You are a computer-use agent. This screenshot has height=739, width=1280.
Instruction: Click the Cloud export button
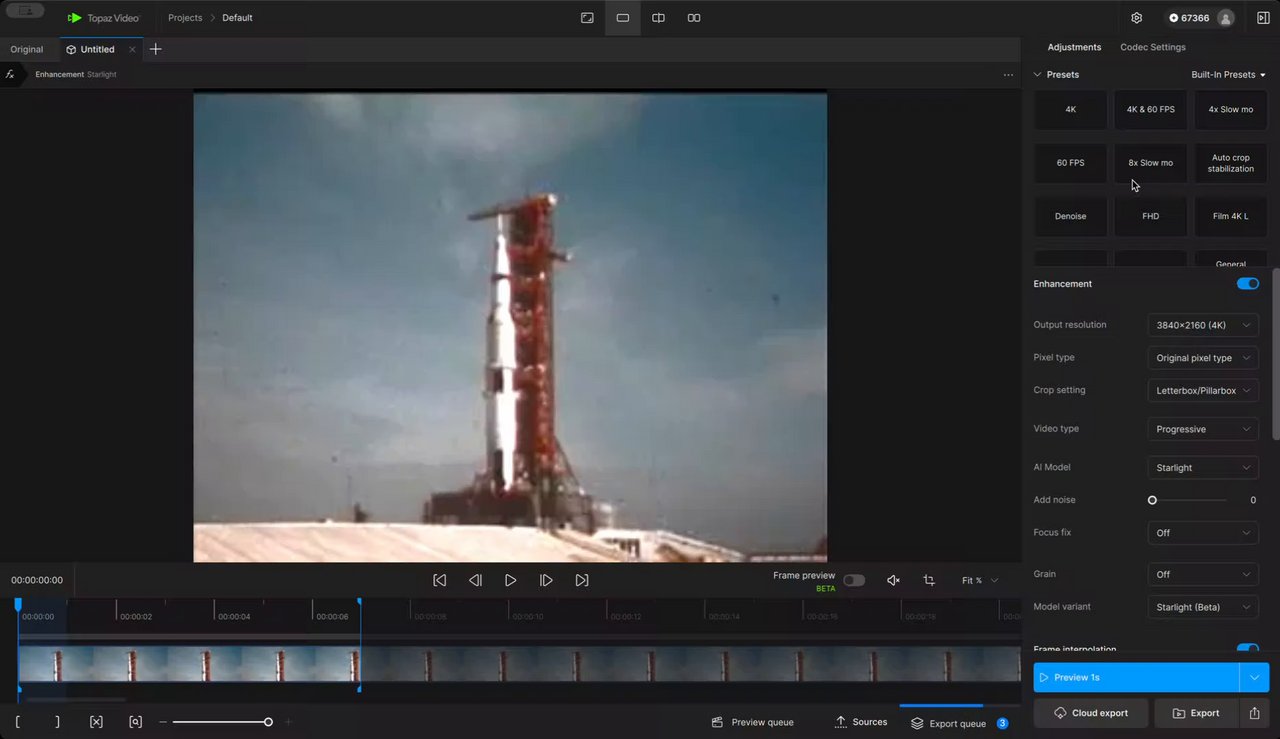pyautogui.click(x=1092, y=713)
